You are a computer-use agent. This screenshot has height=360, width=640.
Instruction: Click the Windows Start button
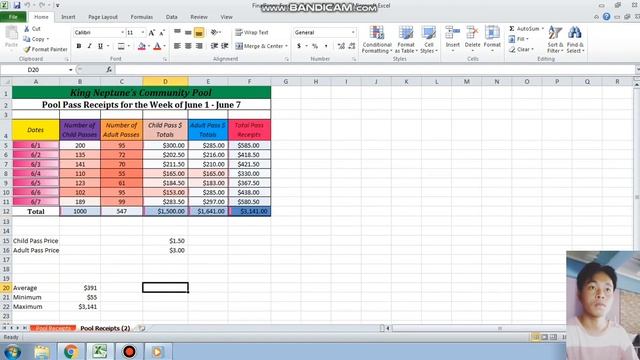click(x=12, y=351)
